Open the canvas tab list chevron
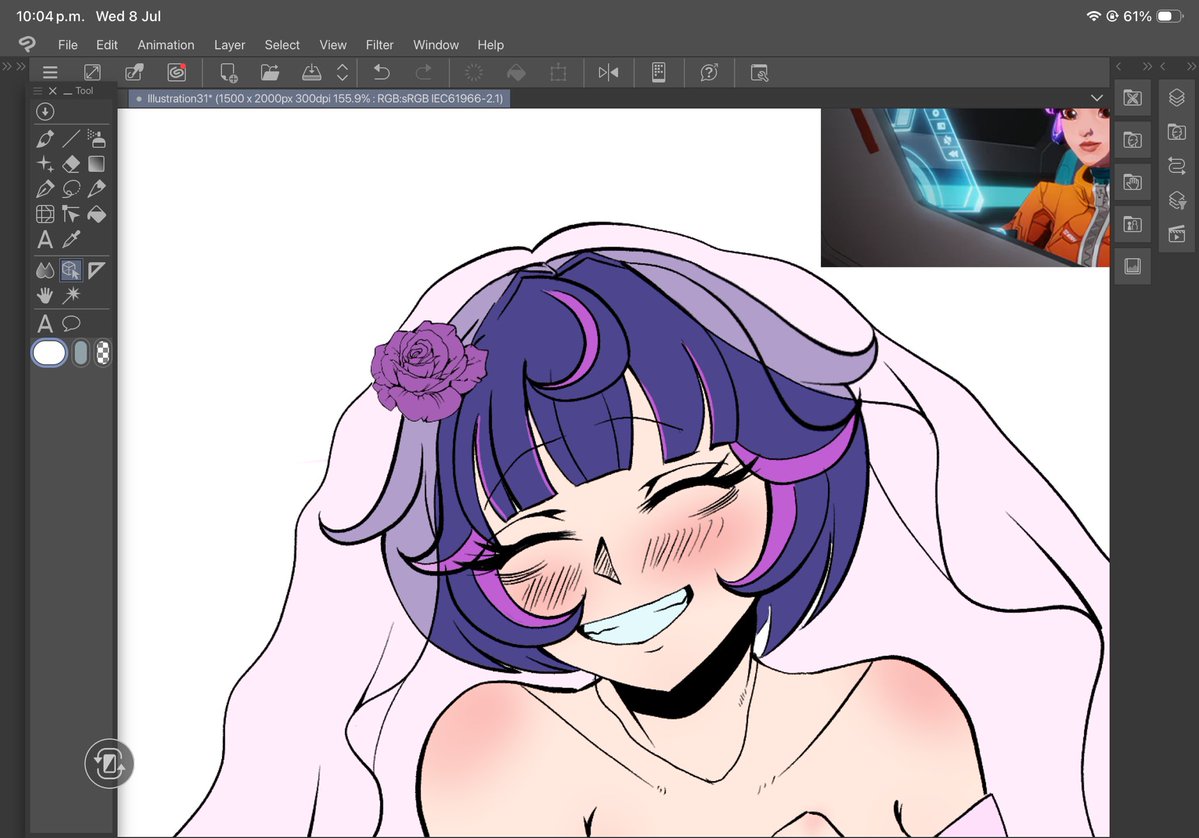Screen dimensions: 1199x838 [x=1097, y=98]
